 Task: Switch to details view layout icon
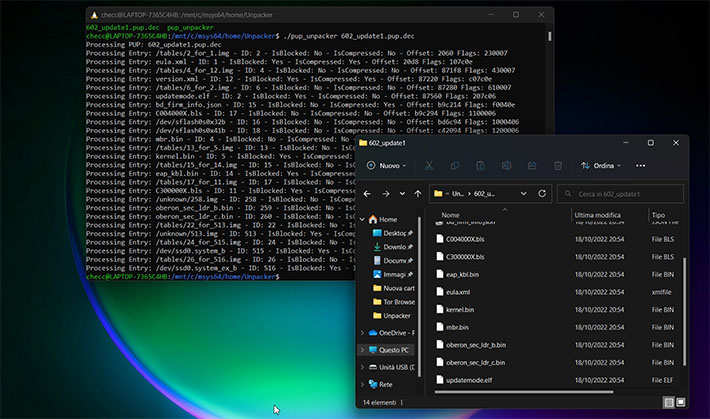(x=669, y=402)
